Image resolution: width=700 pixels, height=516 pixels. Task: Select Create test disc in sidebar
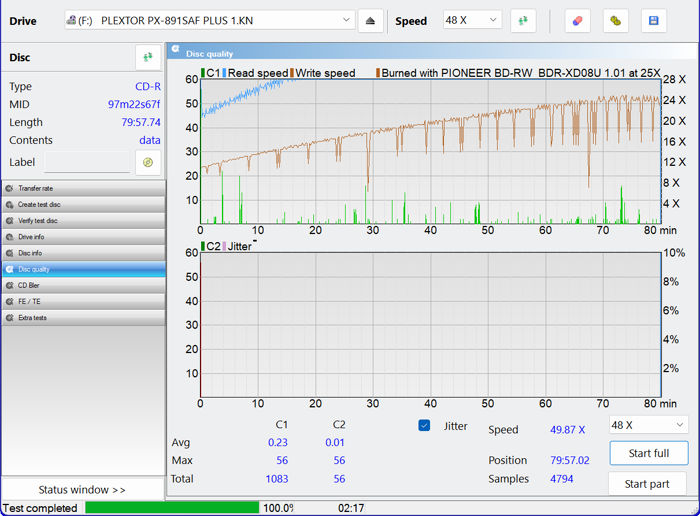tap(83, 204)
